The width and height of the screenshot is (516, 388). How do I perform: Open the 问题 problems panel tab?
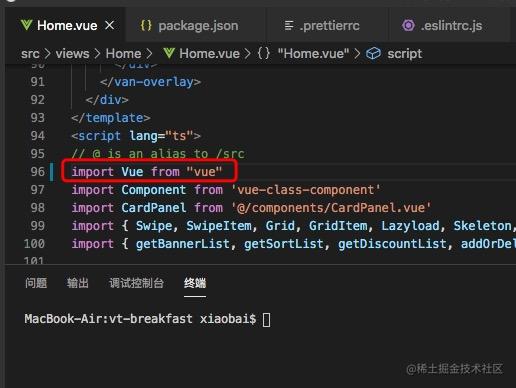pyautogui.click(x=36, y=283)
